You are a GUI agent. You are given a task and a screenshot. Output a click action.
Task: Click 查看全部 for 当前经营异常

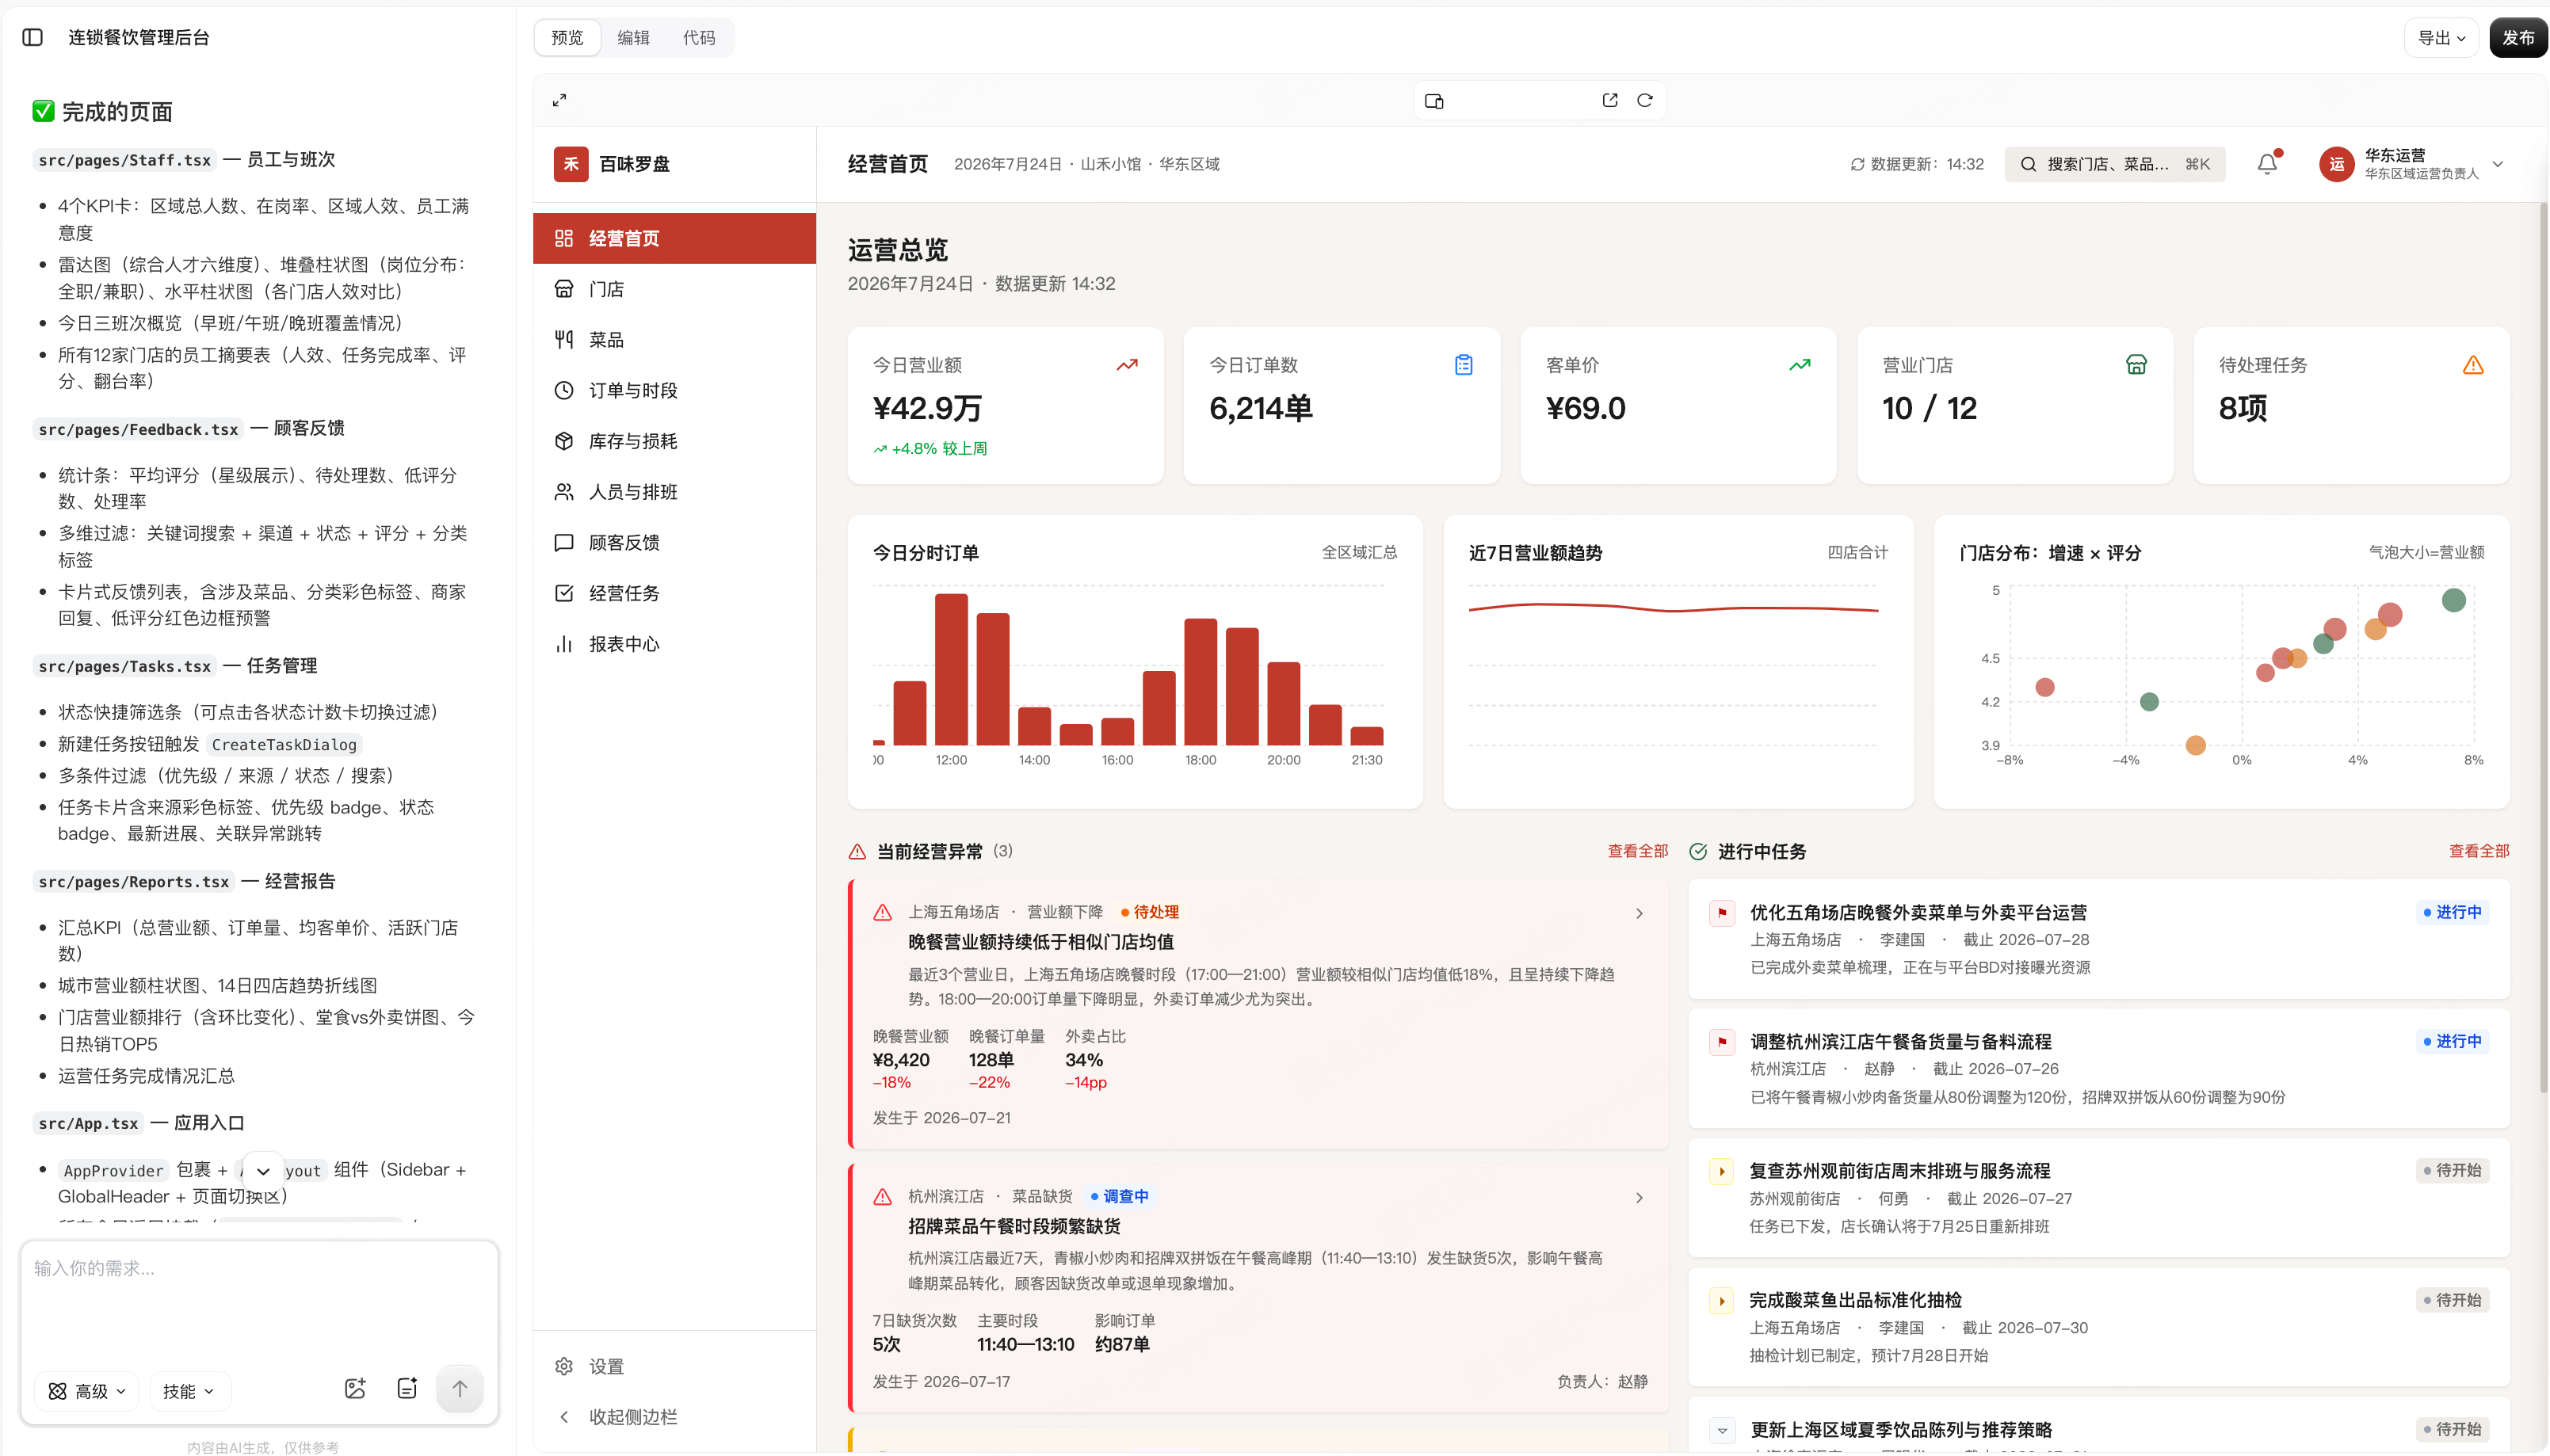[x=1638, y=851]
